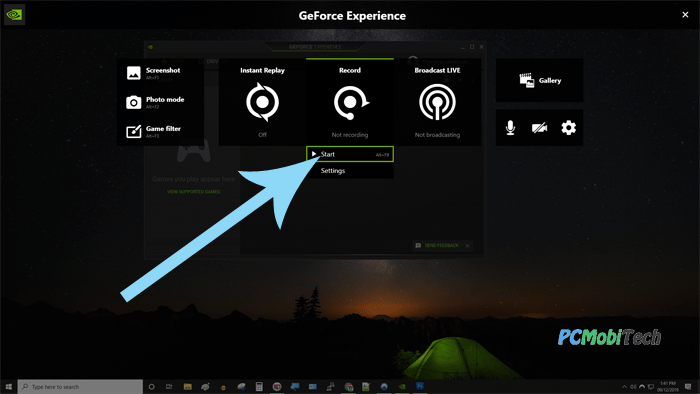
Task: Open overlay settings gear icon
Action: (568, 128)
